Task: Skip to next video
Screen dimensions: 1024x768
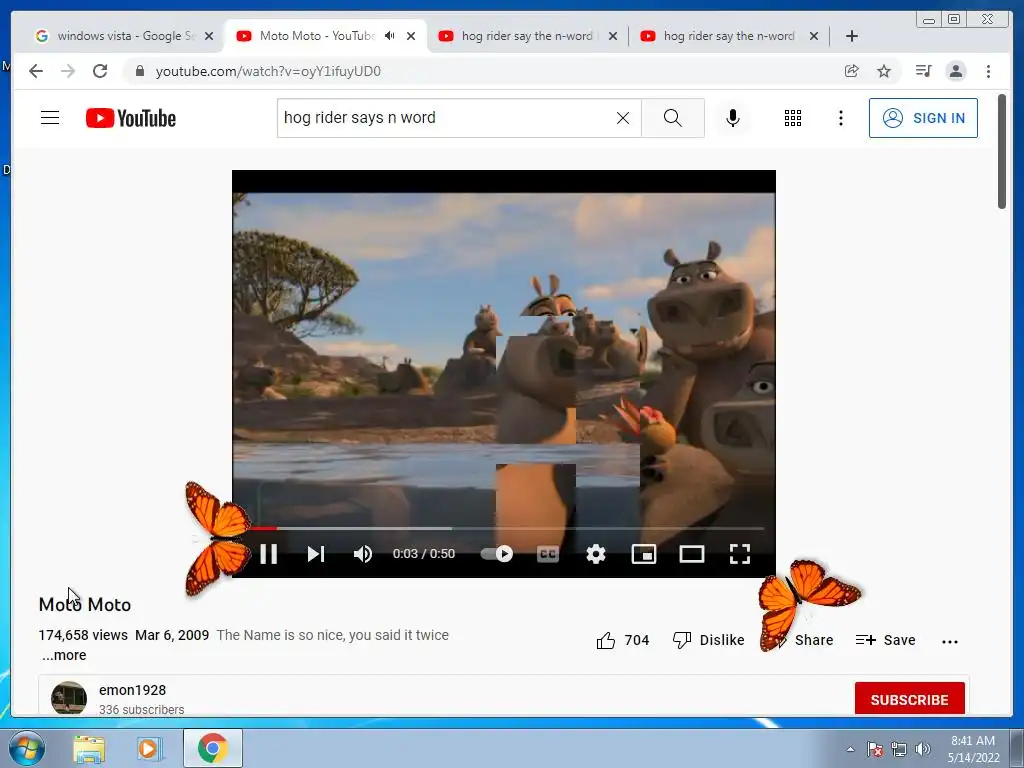Action: click(316, 554)
